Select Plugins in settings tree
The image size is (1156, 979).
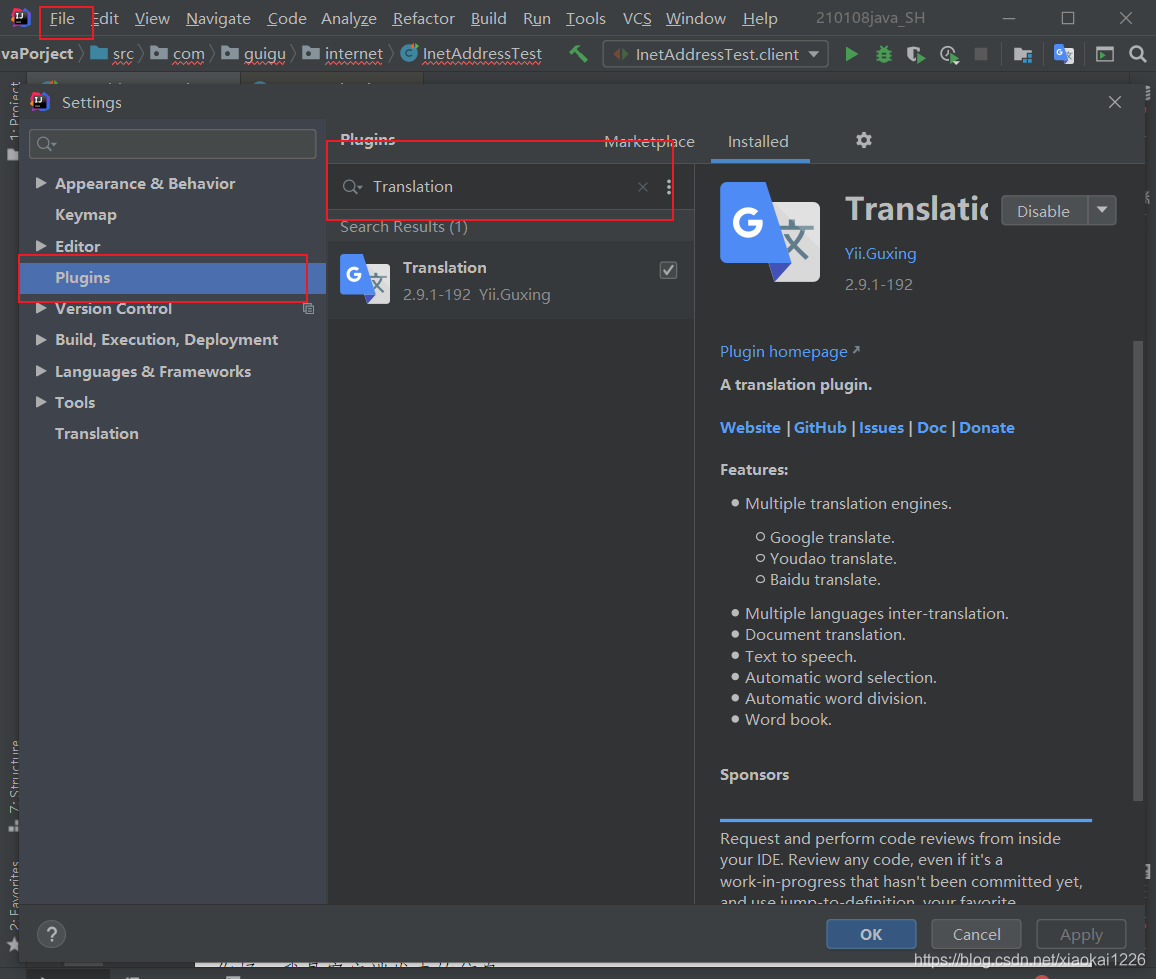click(x=172, y=278)
